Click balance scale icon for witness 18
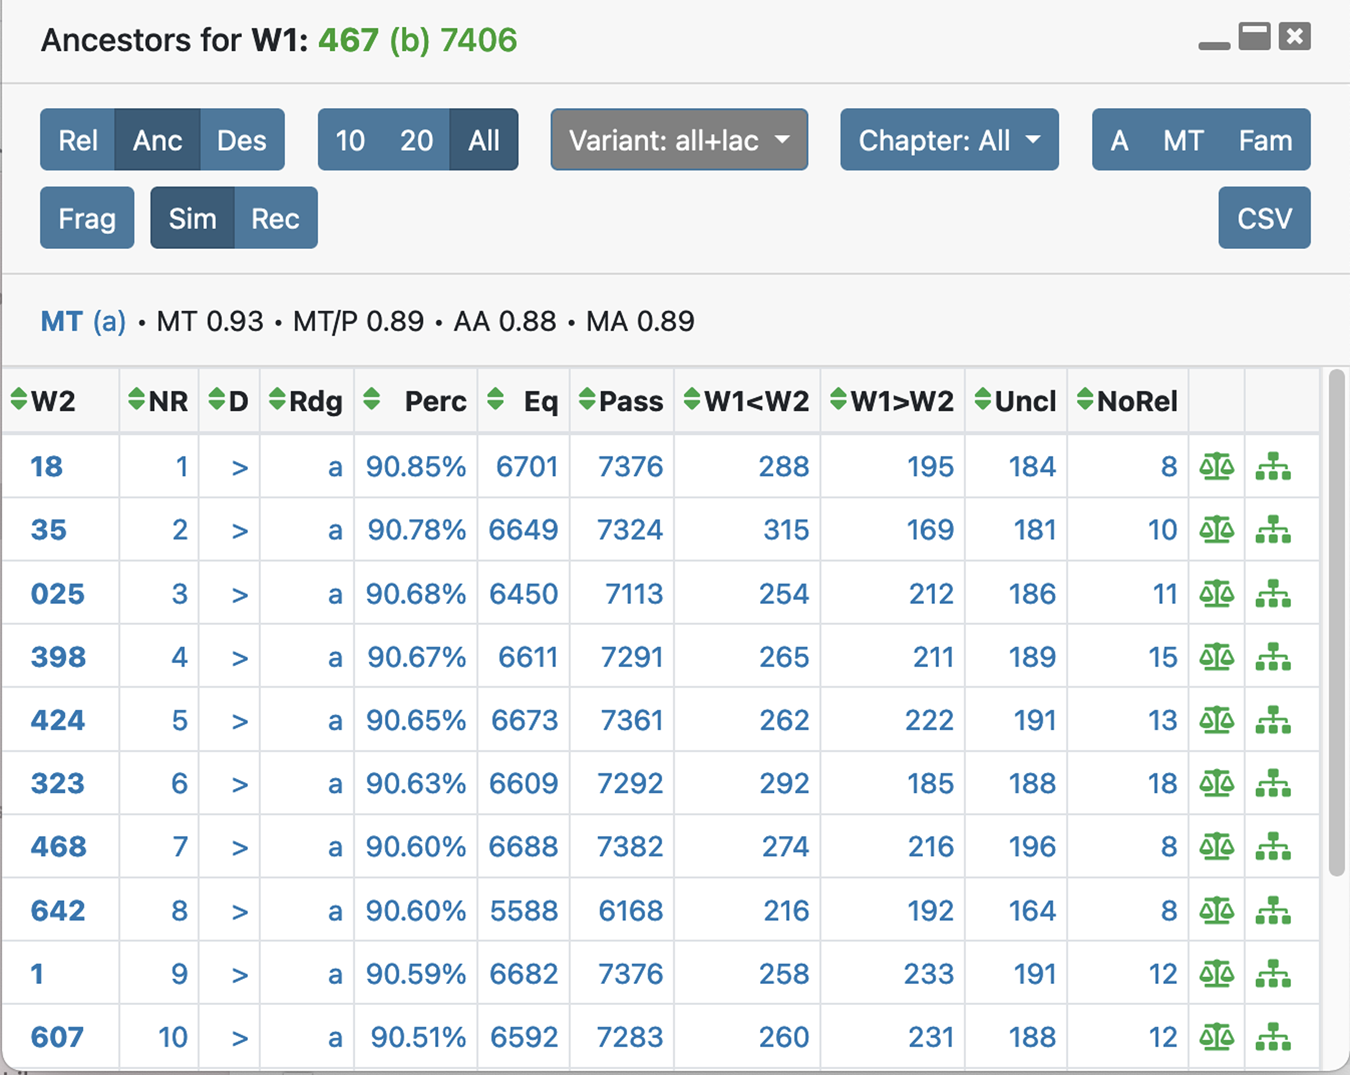This screenshot has width=1350, height=1075. pyautogui.click(x=1216, y=466)
